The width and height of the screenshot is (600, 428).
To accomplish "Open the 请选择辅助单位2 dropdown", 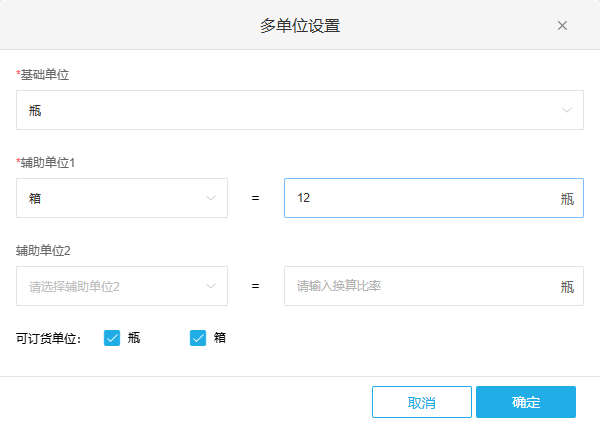I will click(122, 286).
